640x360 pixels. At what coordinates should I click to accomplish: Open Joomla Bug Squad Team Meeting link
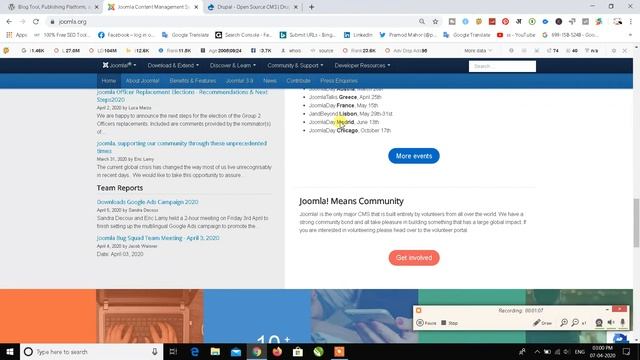pos(158,238)
